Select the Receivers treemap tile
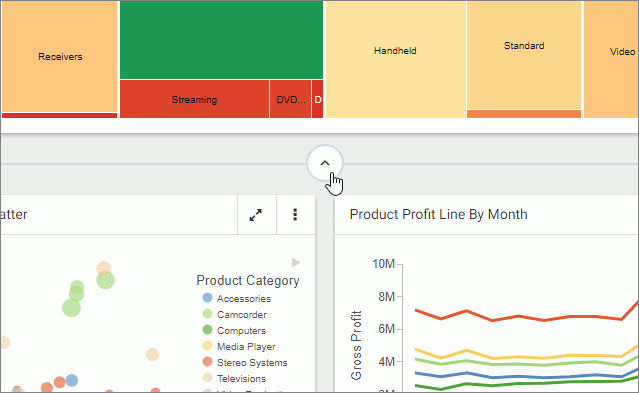Image resolution: width=639 pixels, height=393 pixels. [59, 56]
